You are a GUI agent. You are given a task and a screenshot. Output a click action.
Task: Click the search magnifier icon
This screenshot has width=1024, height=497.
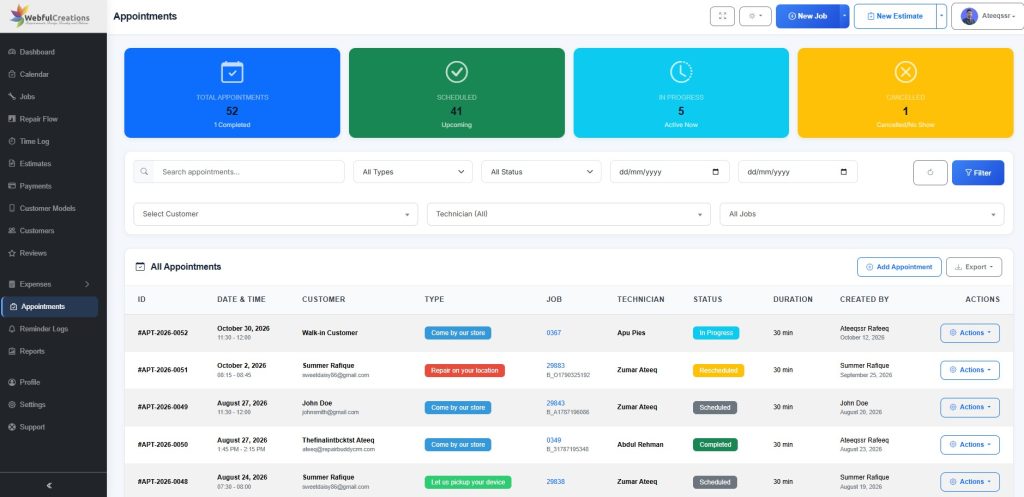(144, 172)
